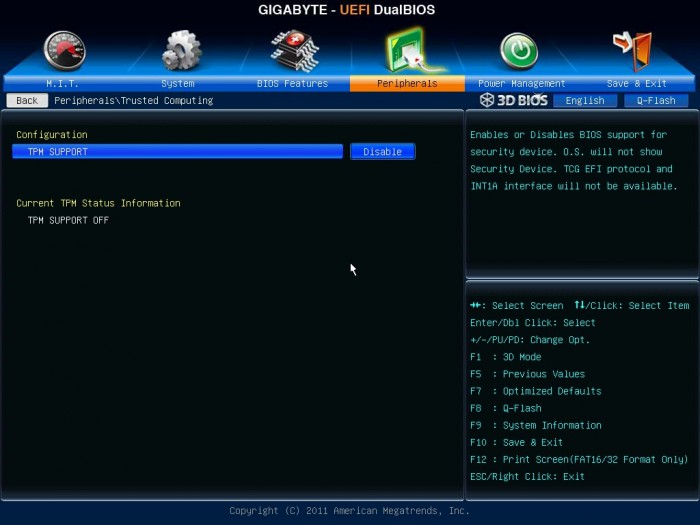The image size is (700, 525).
Task: Open the TPM SUPPORT Disable value dropdown
Action: point(383,151)
